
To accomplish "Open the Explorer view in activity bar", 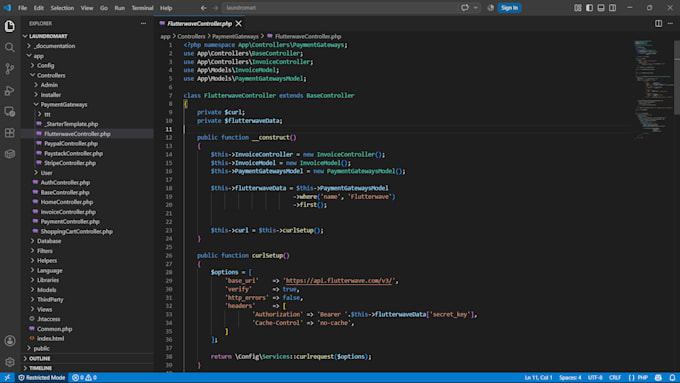I will (10, 26).
